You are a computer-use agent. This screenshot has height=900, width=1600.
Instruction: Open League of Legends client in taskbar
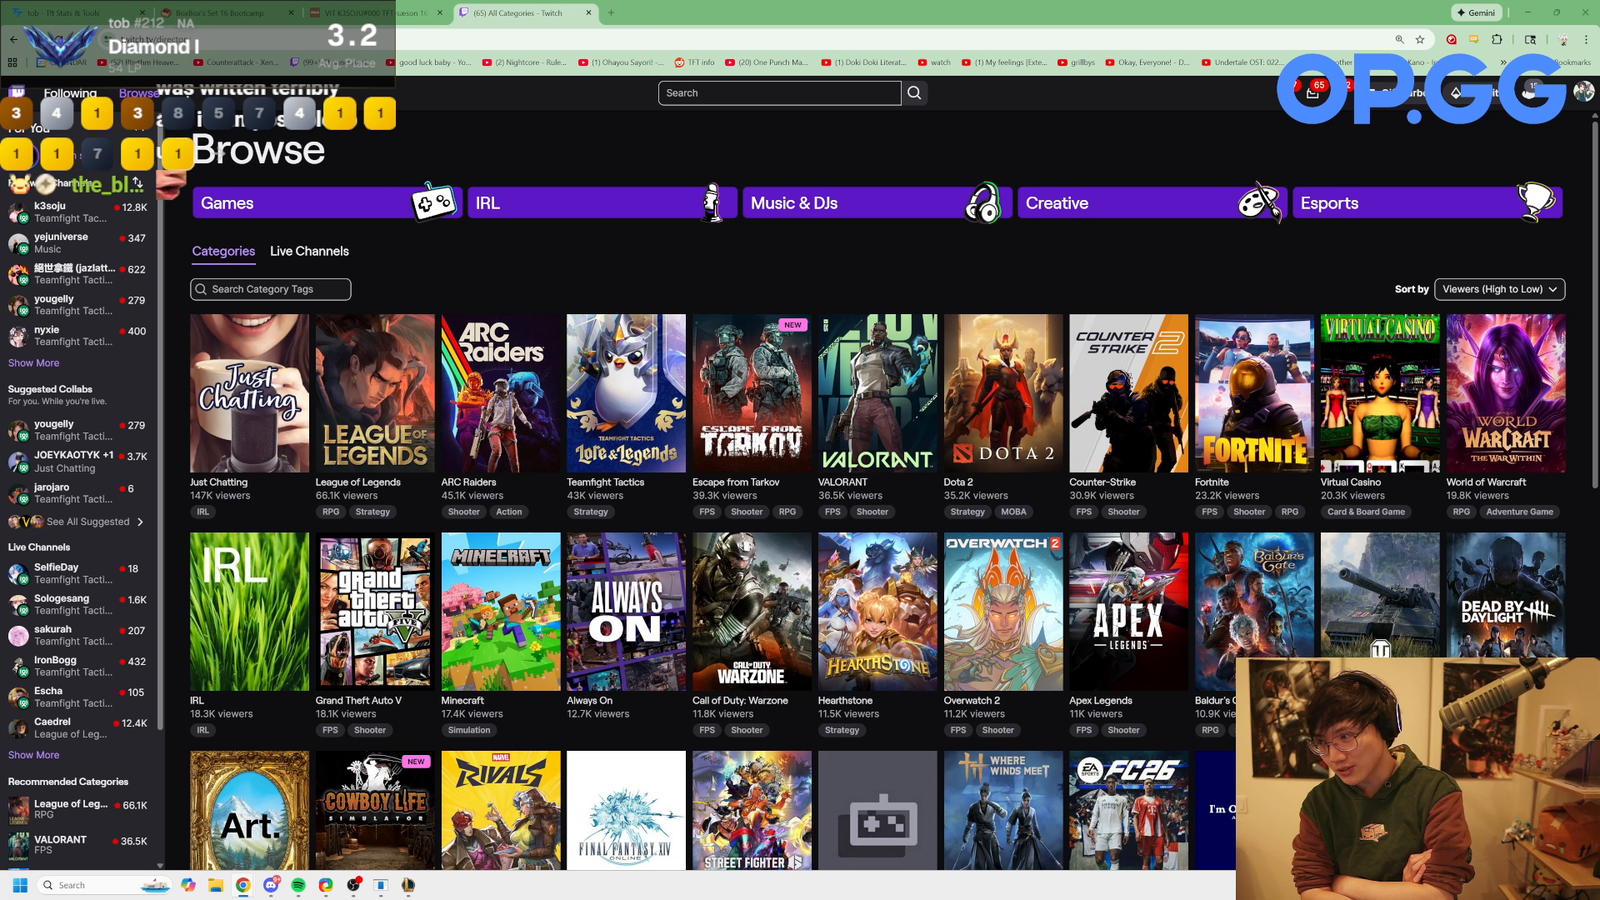[x=408, y=885]
